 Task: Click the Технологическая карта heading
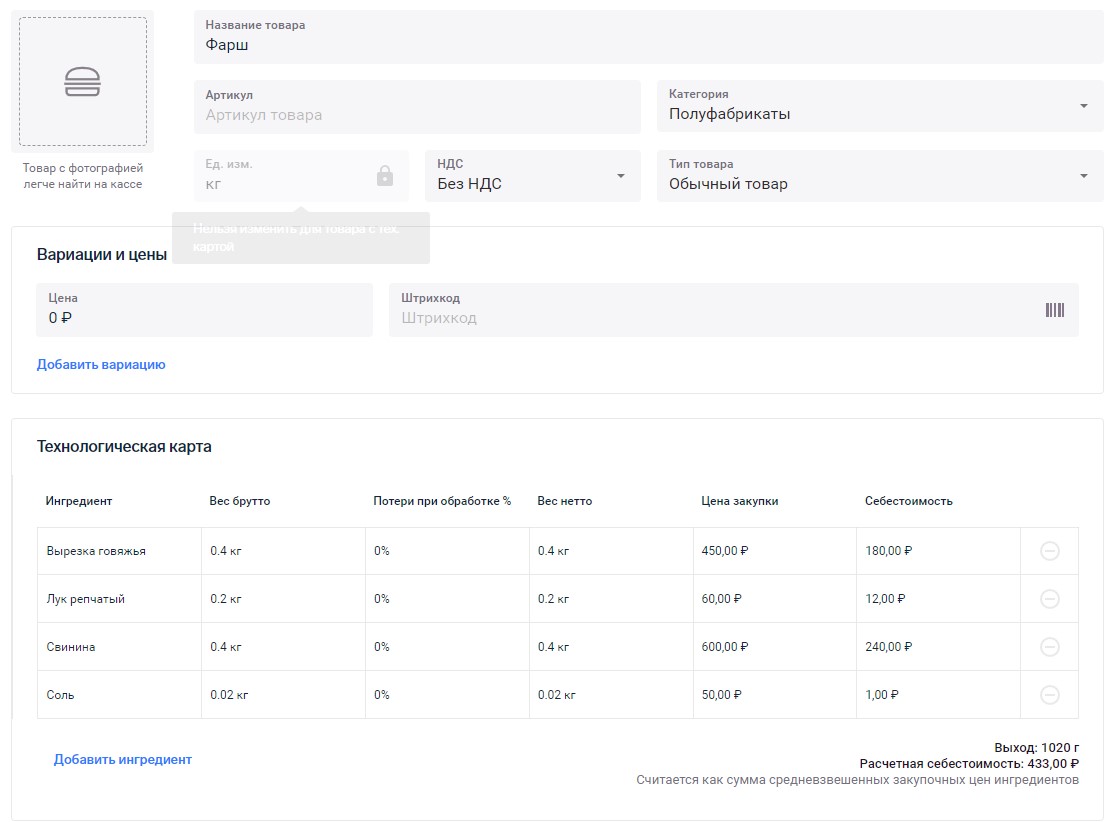pyautogui.click(x=124, y=447)
